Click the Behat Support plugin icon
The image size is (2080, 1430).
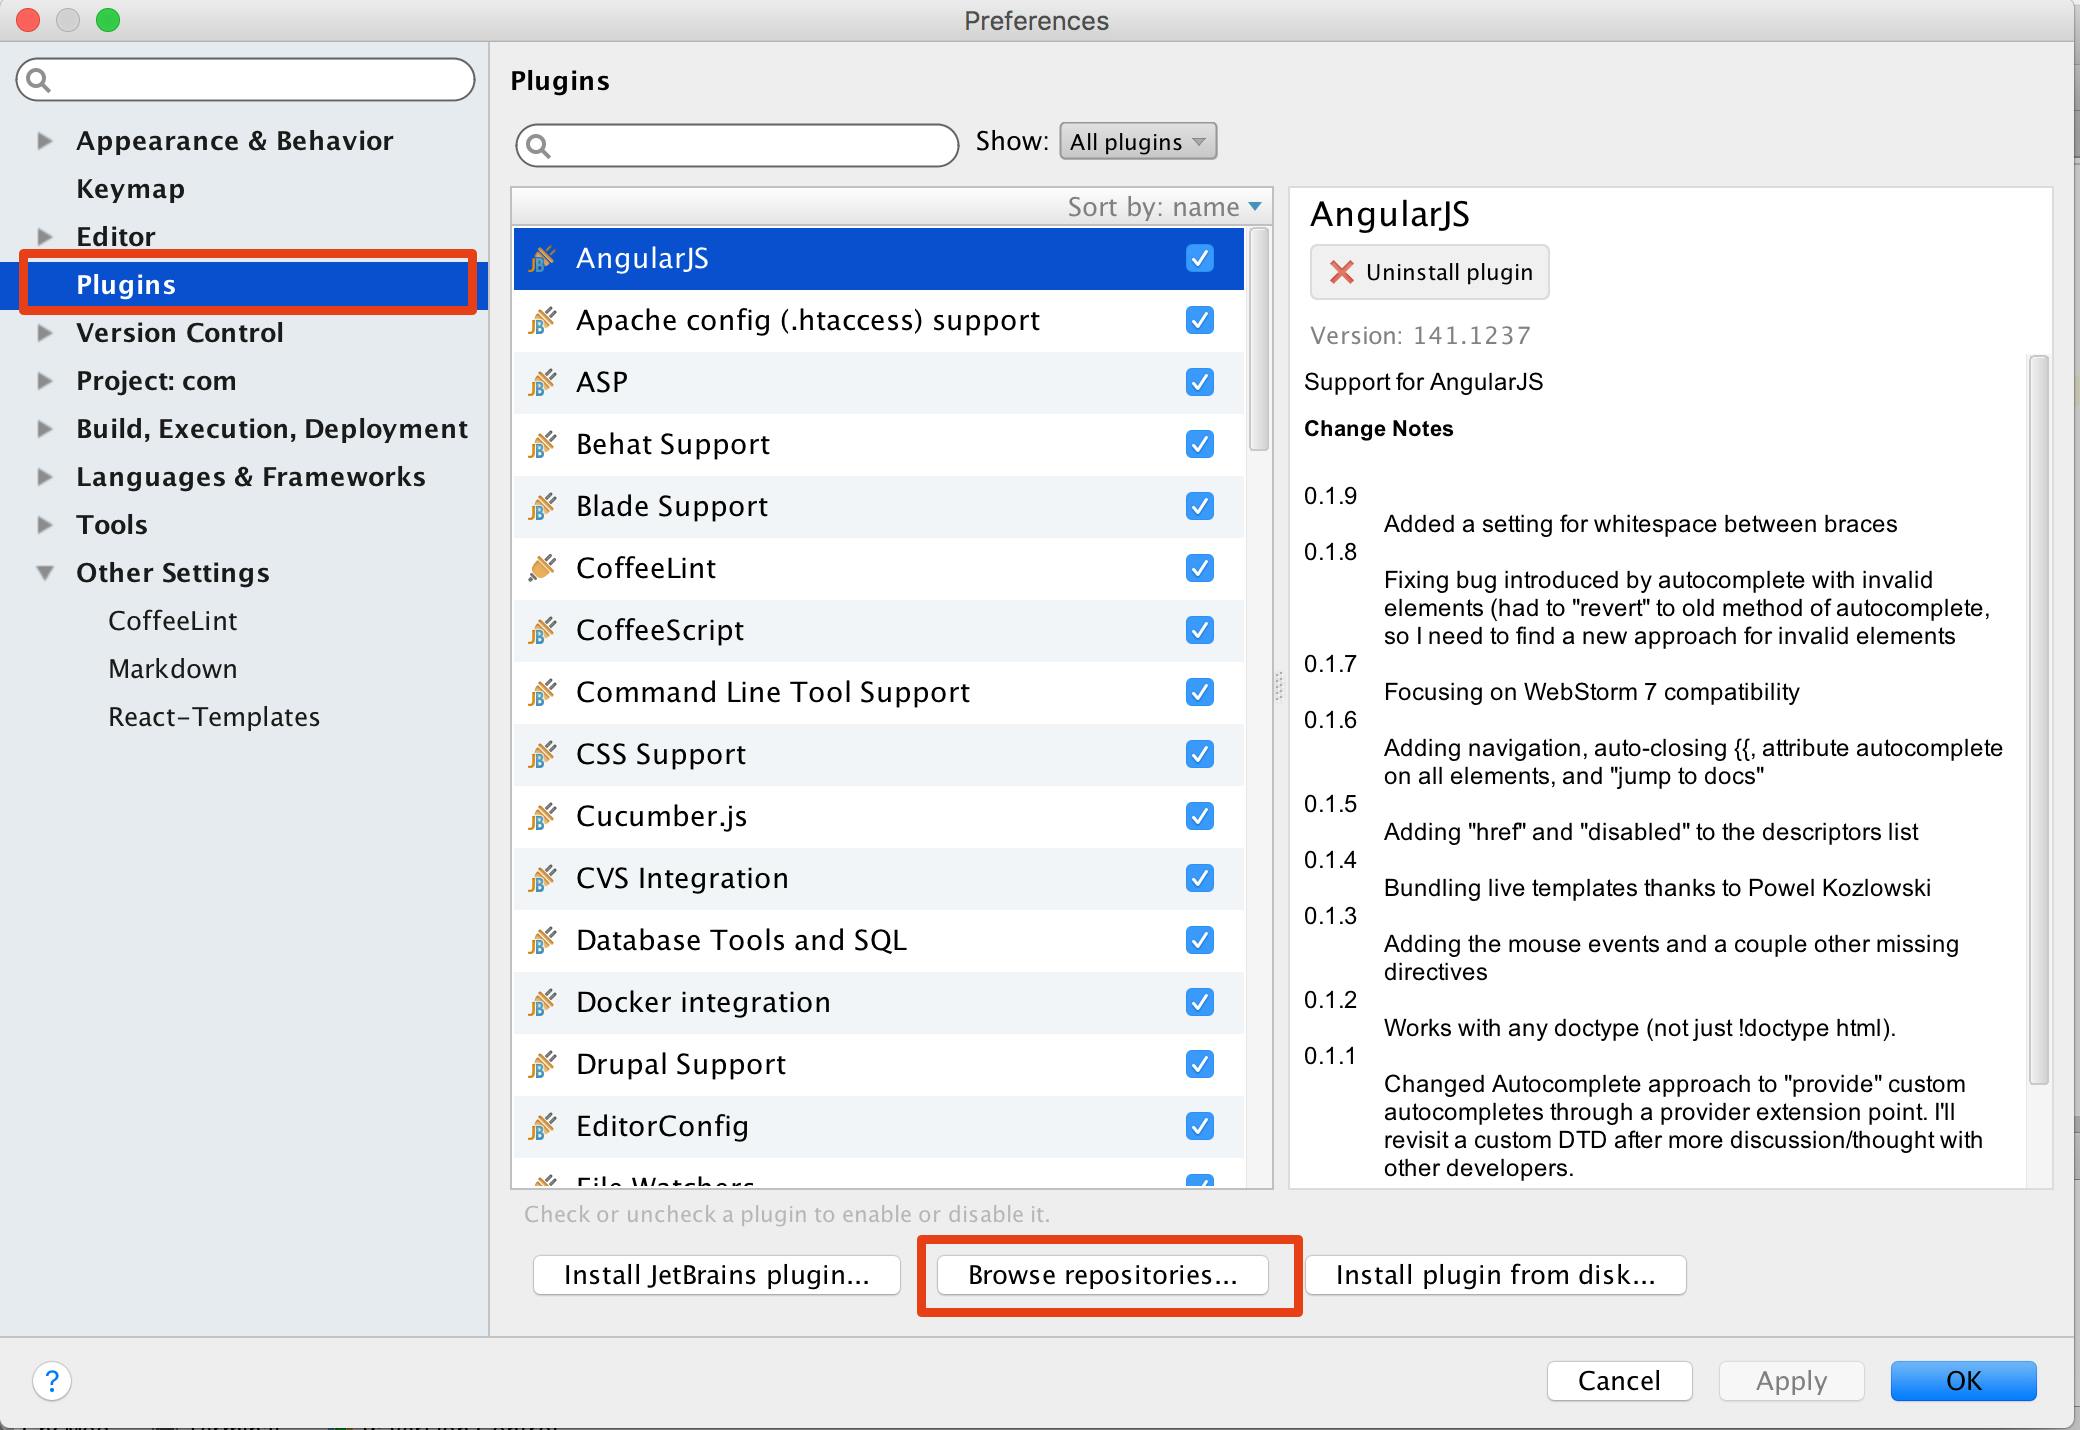coord(542,445)
